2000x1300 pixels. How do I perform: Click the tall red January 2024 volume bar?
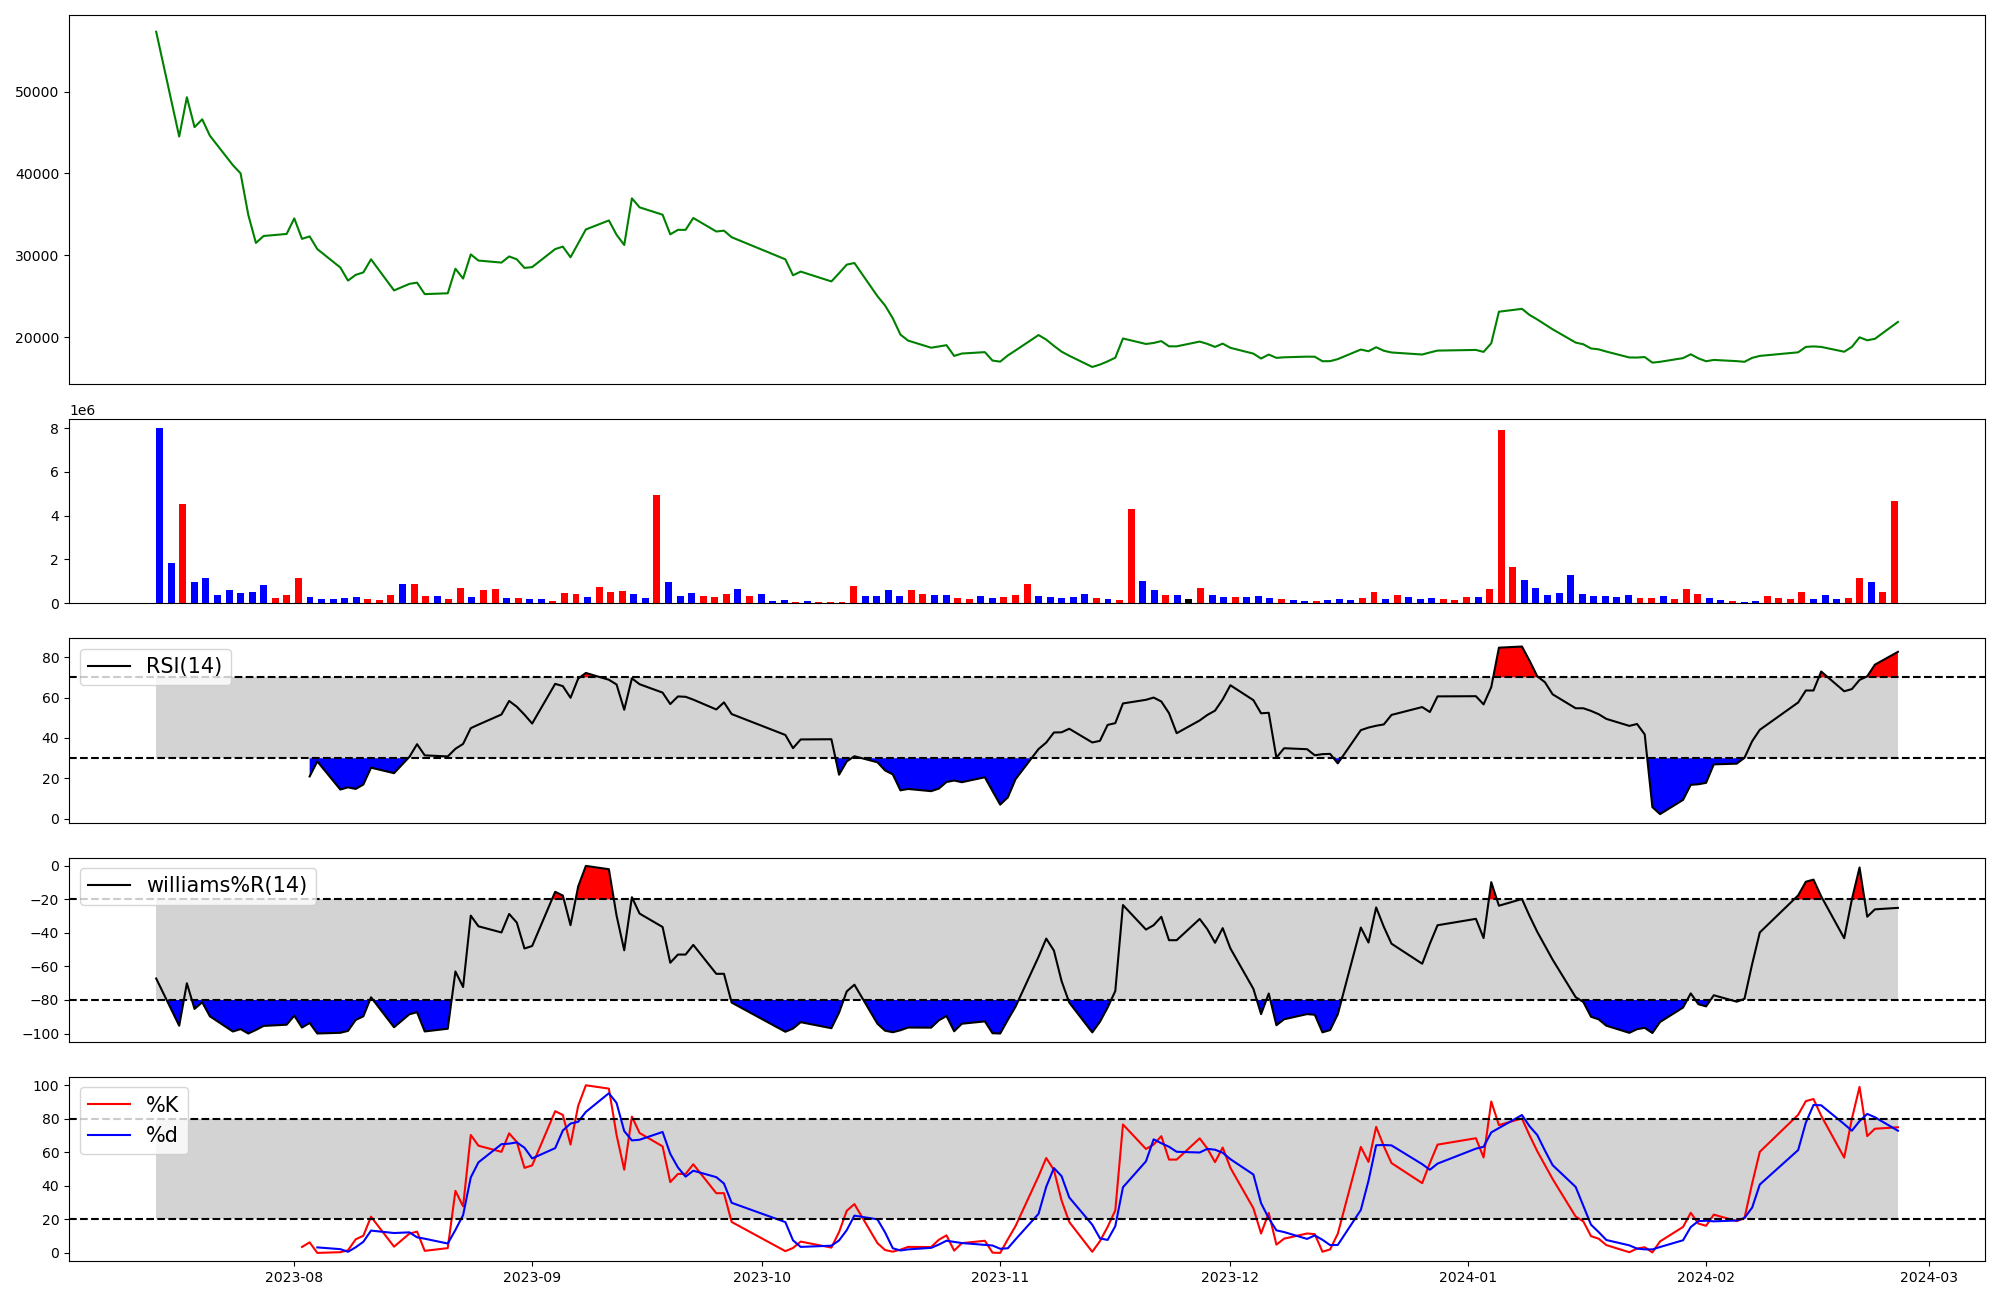point(1501,516)
